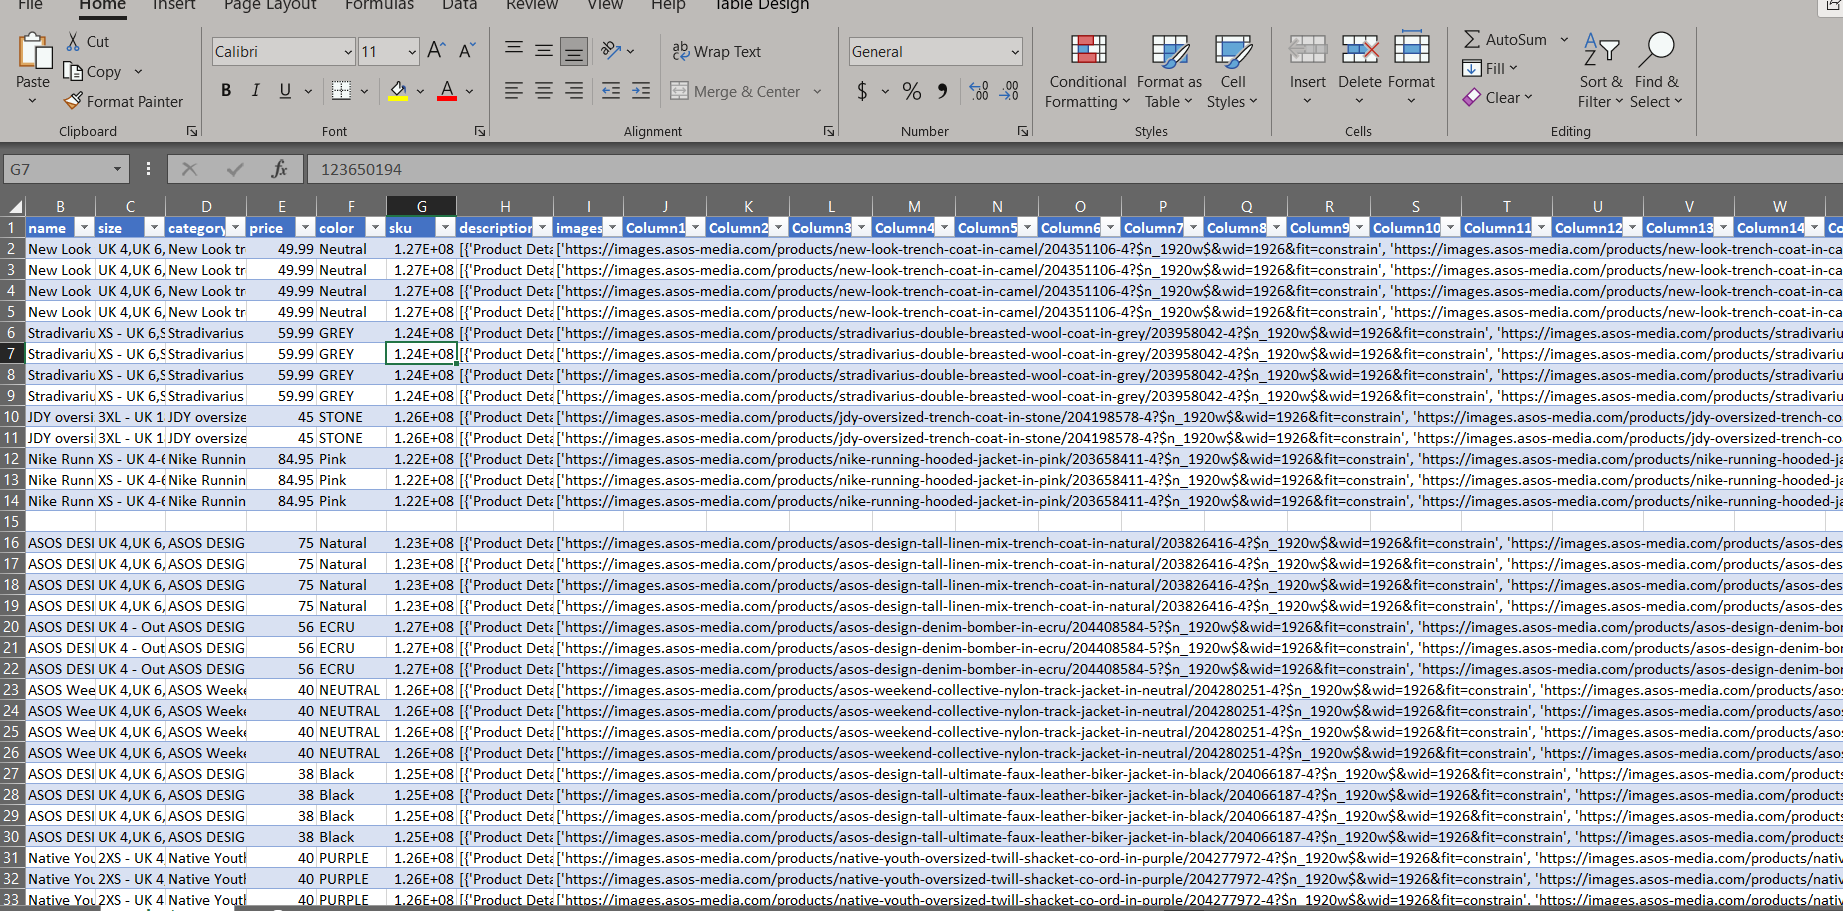This screenshot has height=911, width=1843.
Task: Click the Insert cells icon
Action: (1307, 48)
